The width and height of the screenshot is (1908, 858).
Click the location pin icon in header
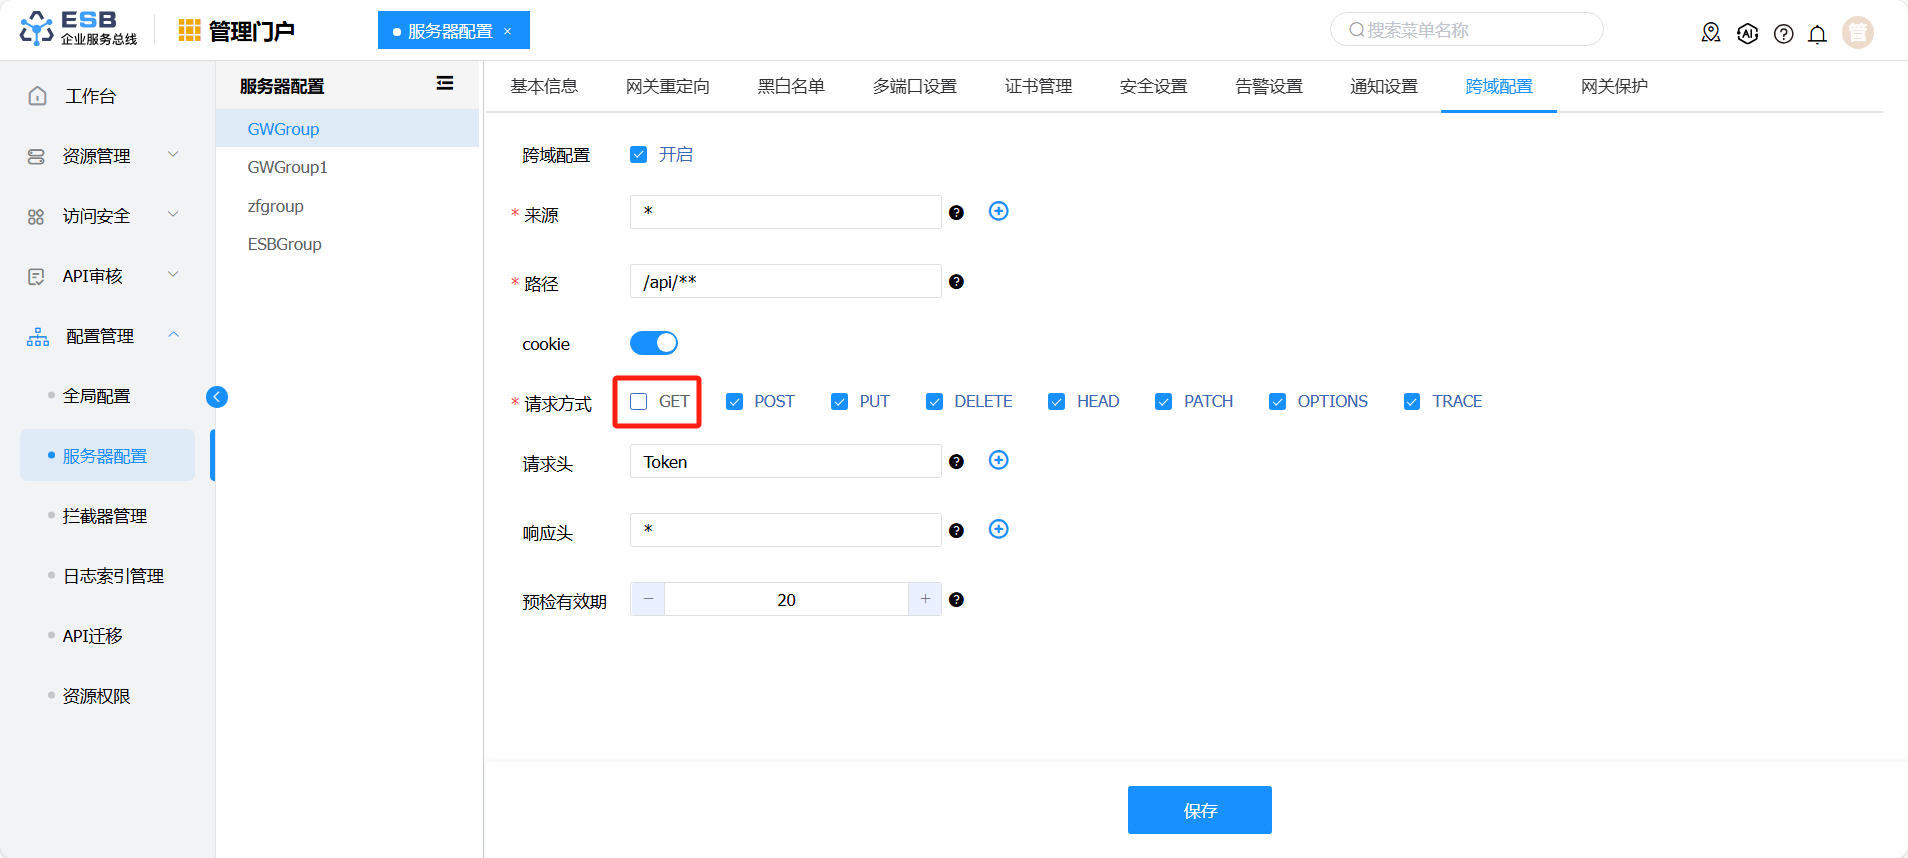1711,33
